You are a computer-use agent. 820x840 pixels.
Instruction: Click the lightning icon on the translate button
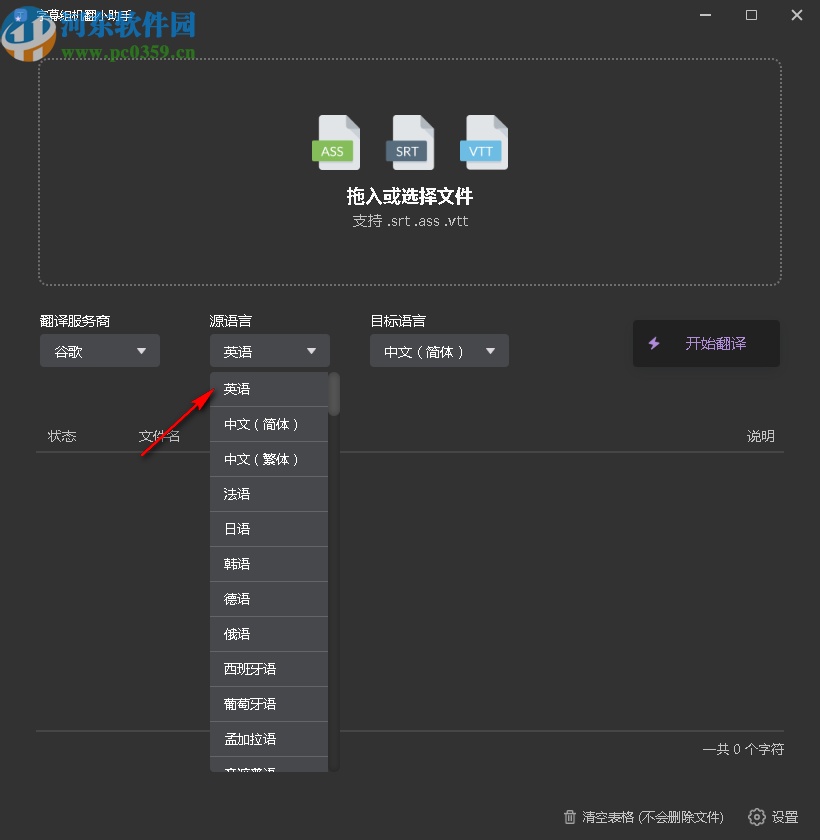[x=654, y=344]
